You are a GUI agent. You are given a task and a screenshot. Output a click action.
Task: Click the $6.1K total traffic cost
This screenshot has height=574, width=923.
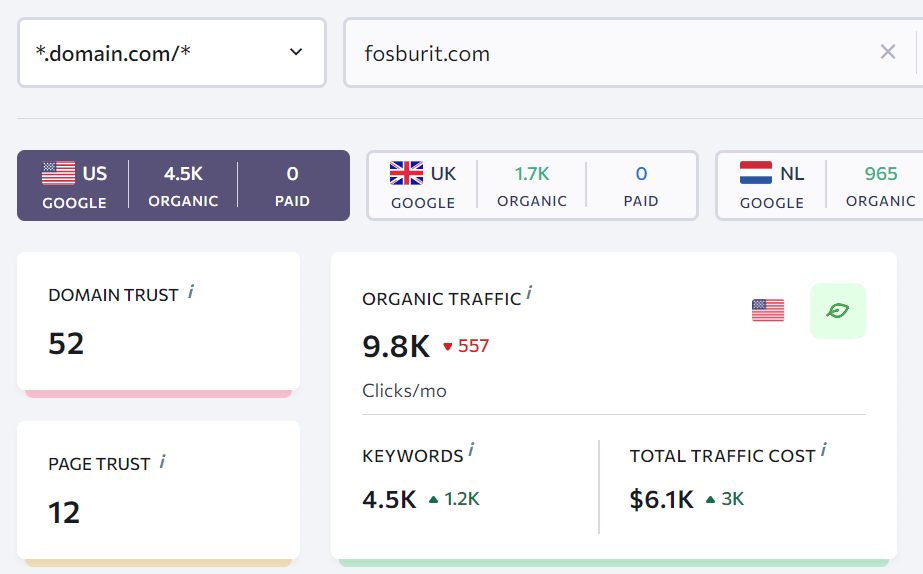click(x=662, y=499)
